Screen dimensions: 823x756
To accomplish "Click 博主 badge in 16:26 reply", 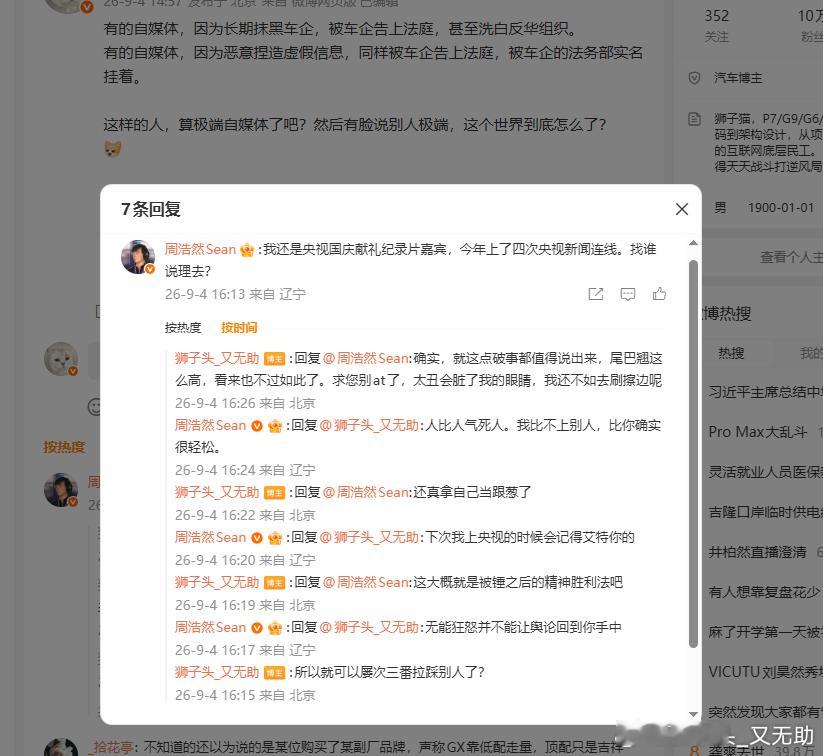I will click(x=274, y=359).
